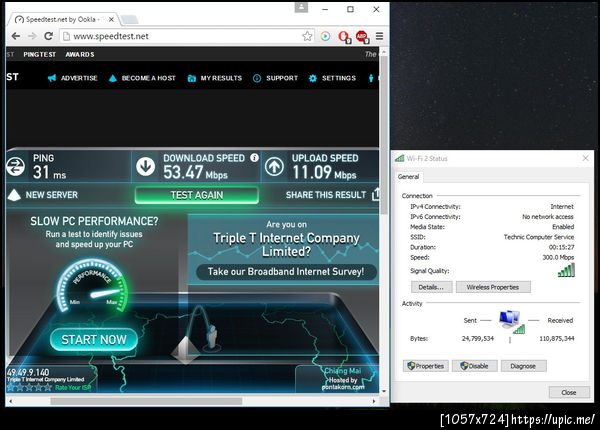600x430 pixels.
Task: Click the IP address 49.49.9.140
Action: [28, 372]
